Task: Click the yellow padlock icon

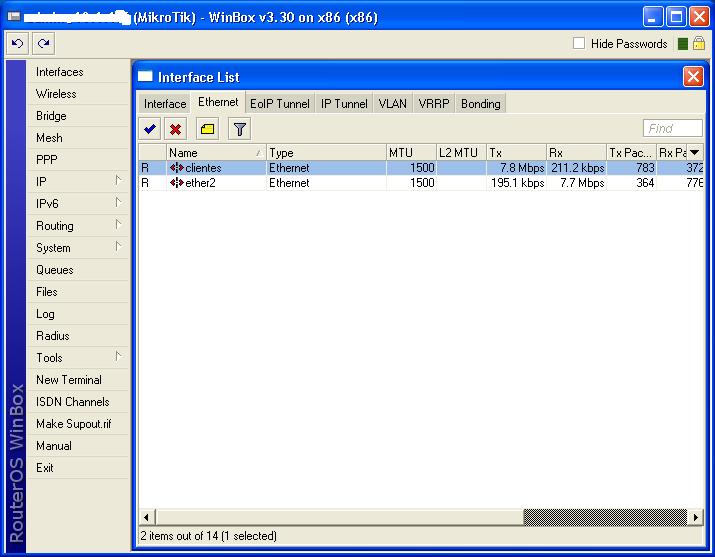Action: 699,44
